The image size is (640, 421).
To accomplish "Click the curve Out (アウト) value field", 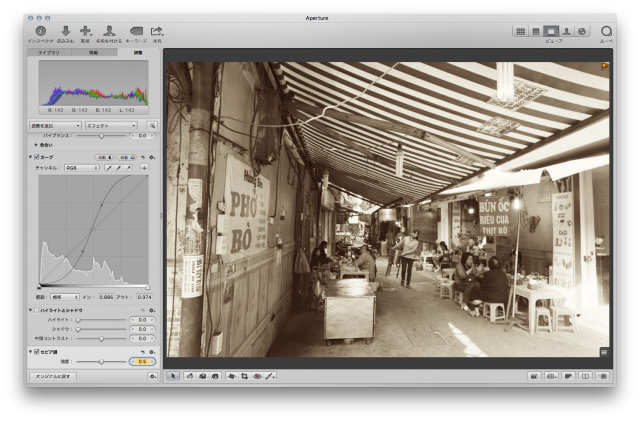I will [x=144, y=297].
